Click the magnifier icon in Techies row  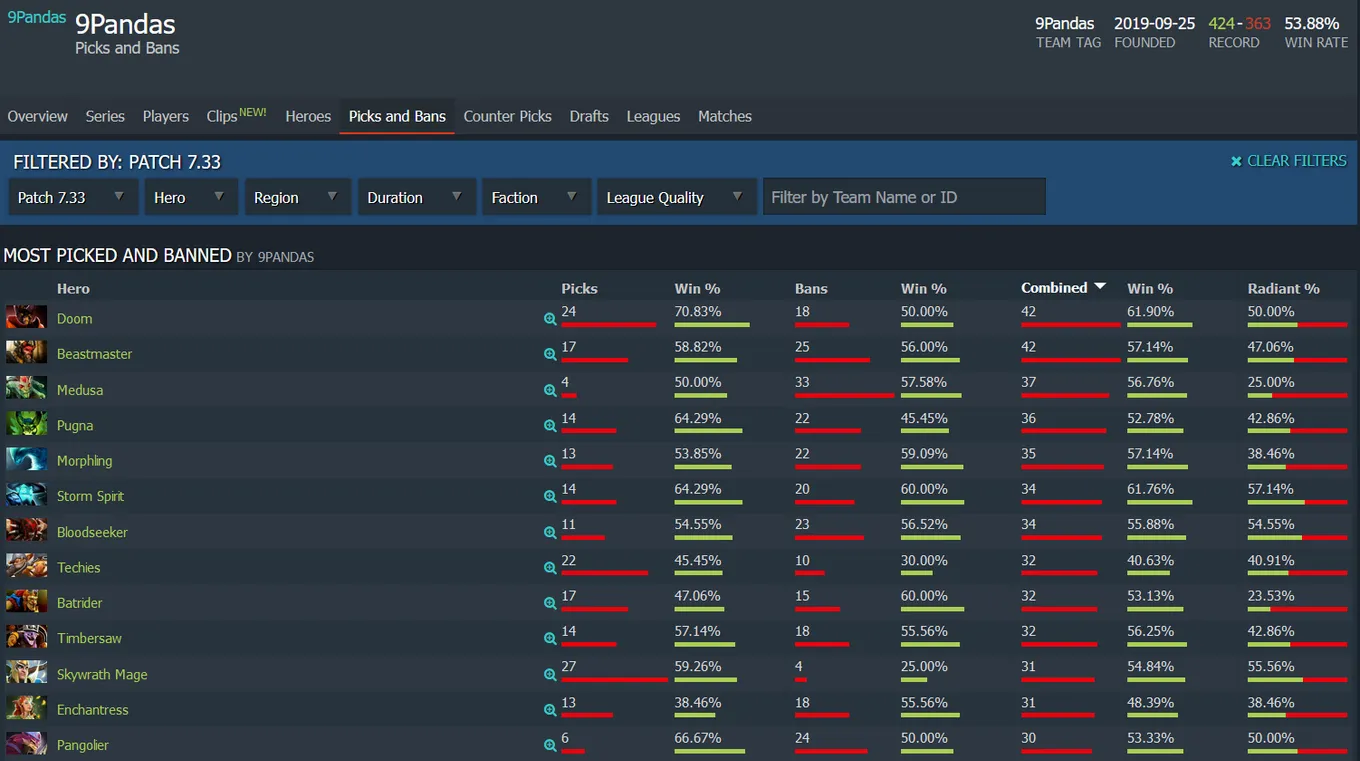pos(550,567)
